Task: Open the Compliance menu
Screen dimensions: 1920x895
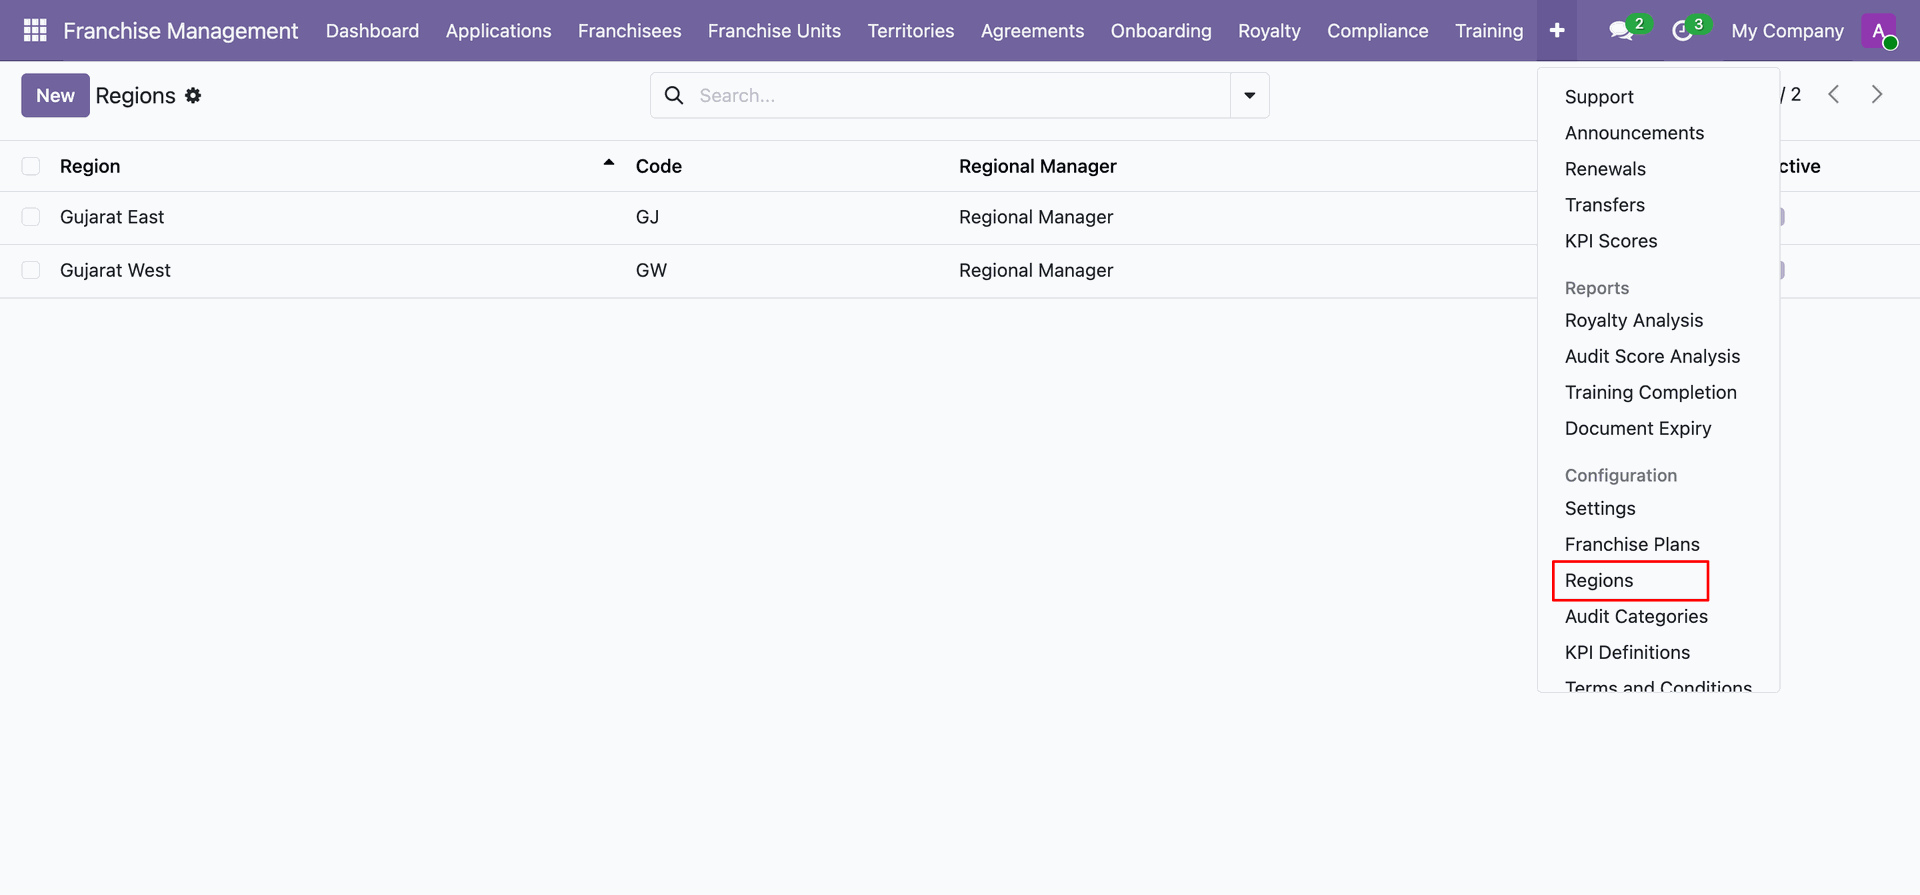Action: (x=1377, y=31)
